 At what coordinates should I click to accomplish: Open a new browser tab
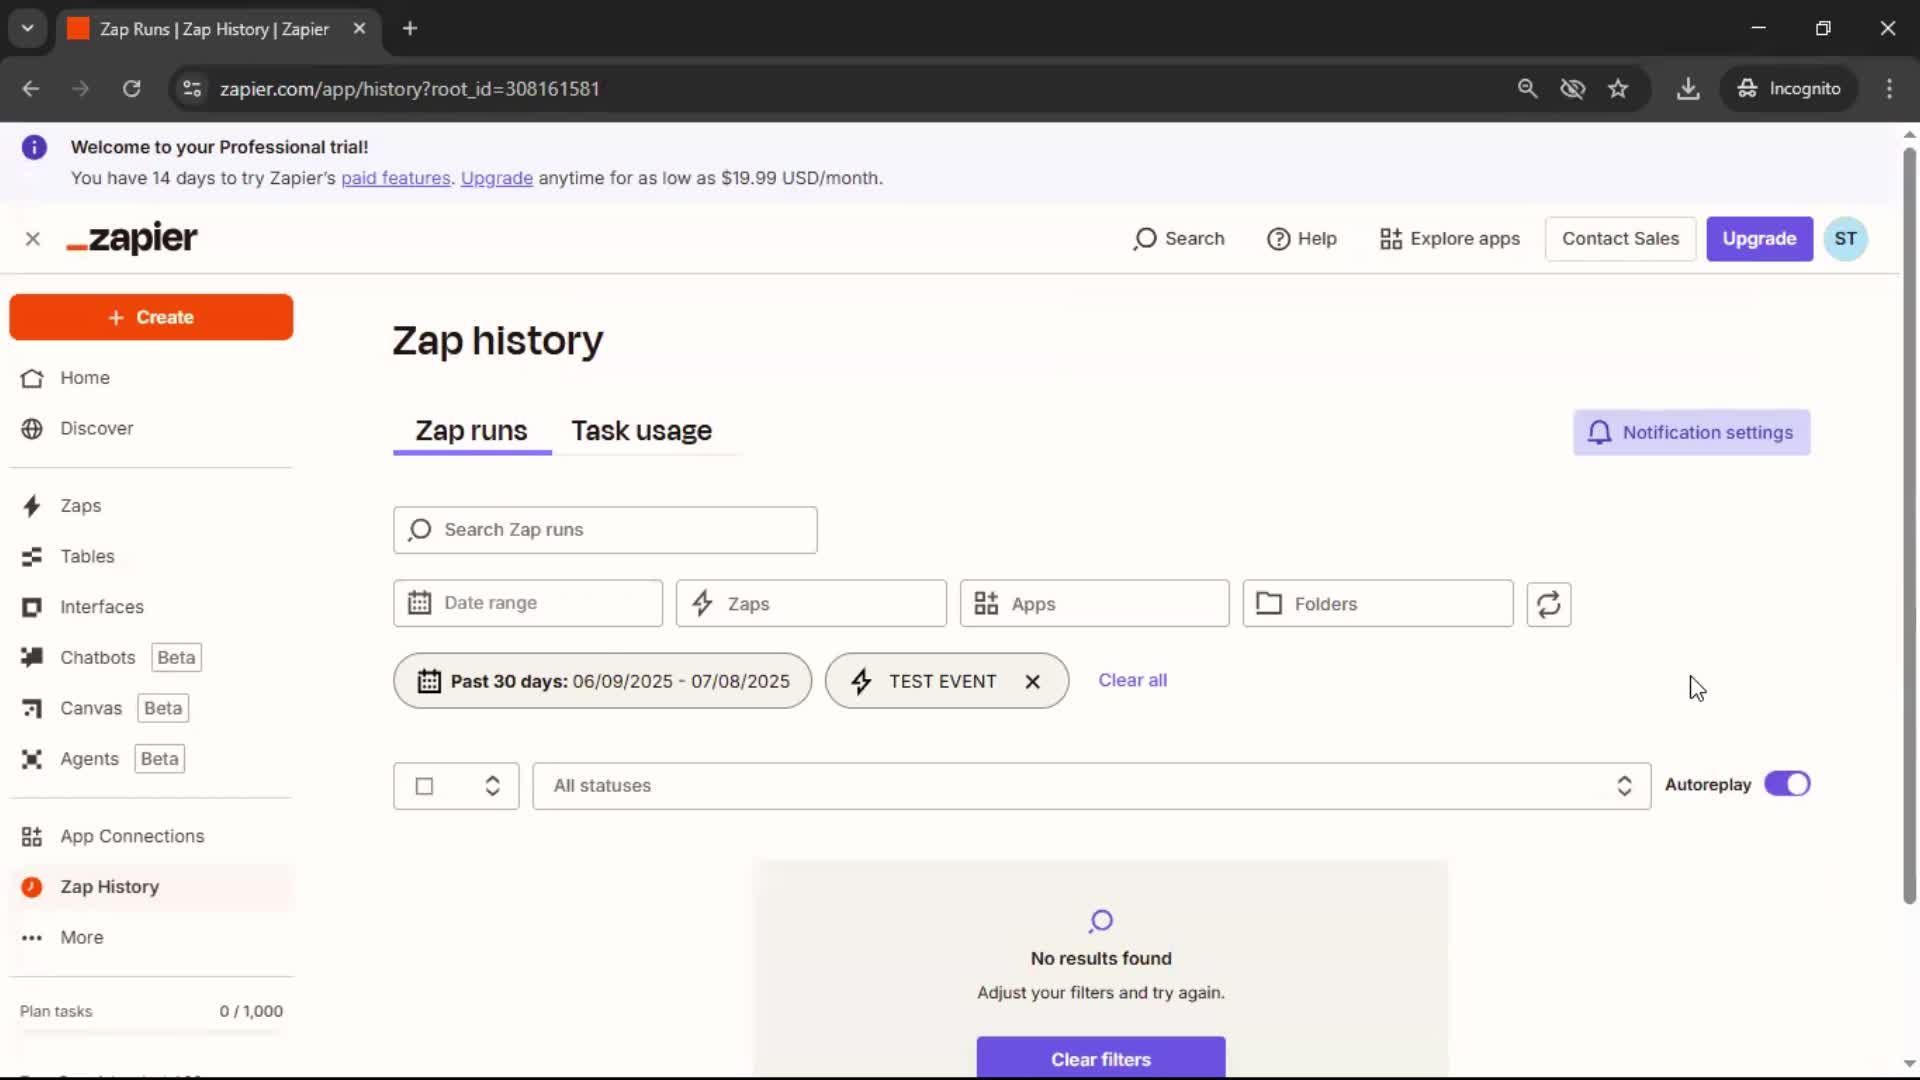(x=410, y=29)
